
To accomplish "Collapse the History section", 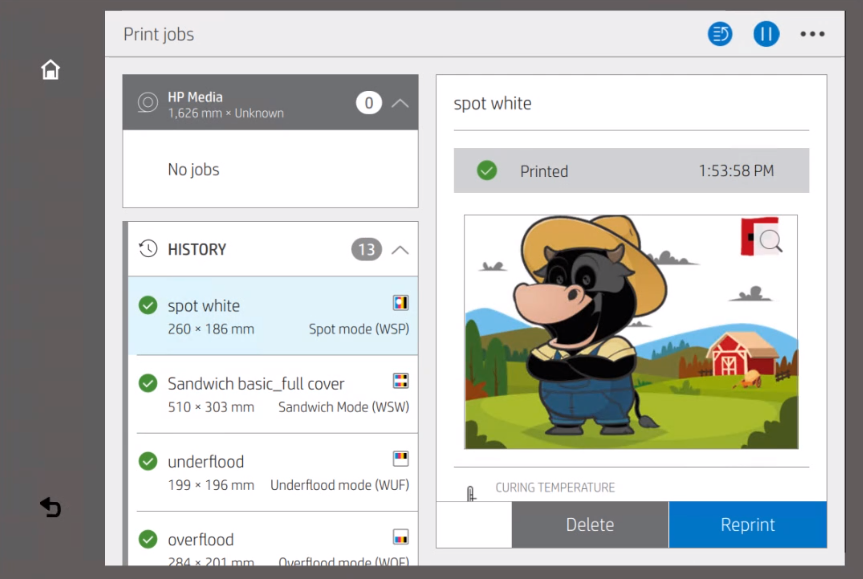I will [400, 250].
